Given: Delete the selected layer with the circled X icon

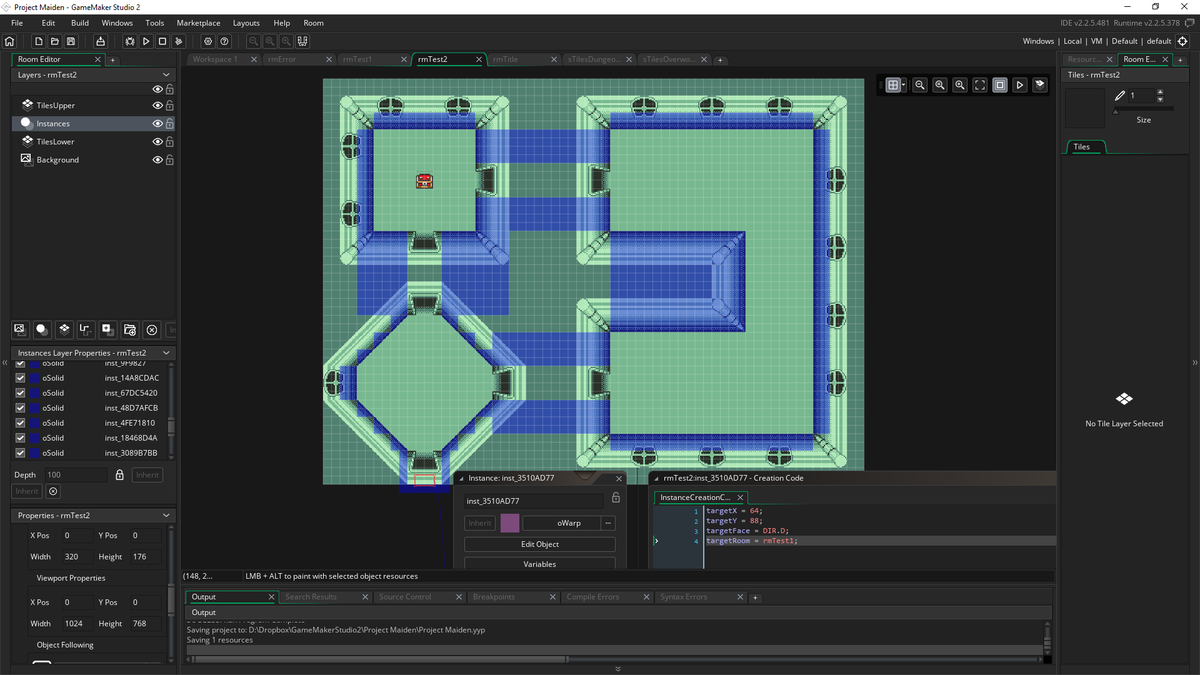Looking at the screenshot, I should pos(152,329).
